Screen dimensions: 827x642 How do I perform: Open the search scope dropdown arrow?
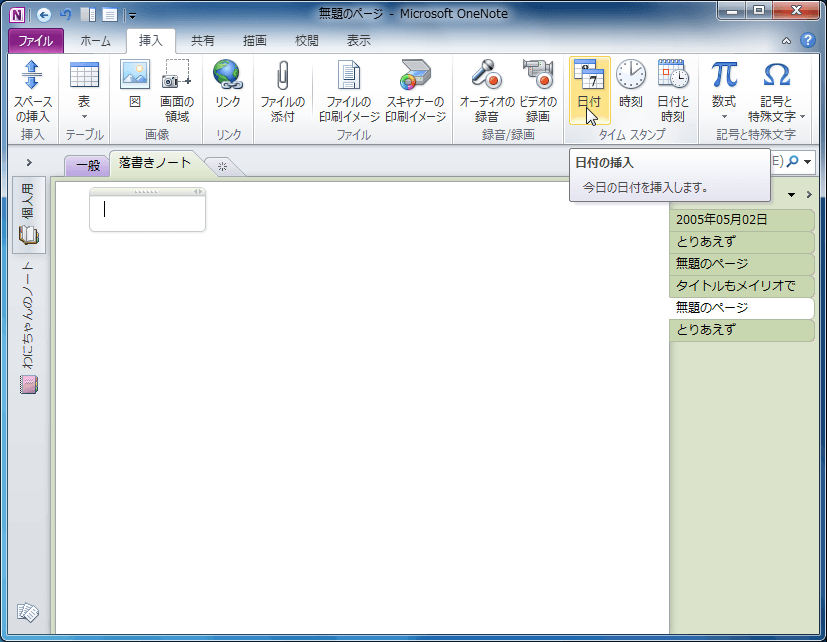point(807,162)
